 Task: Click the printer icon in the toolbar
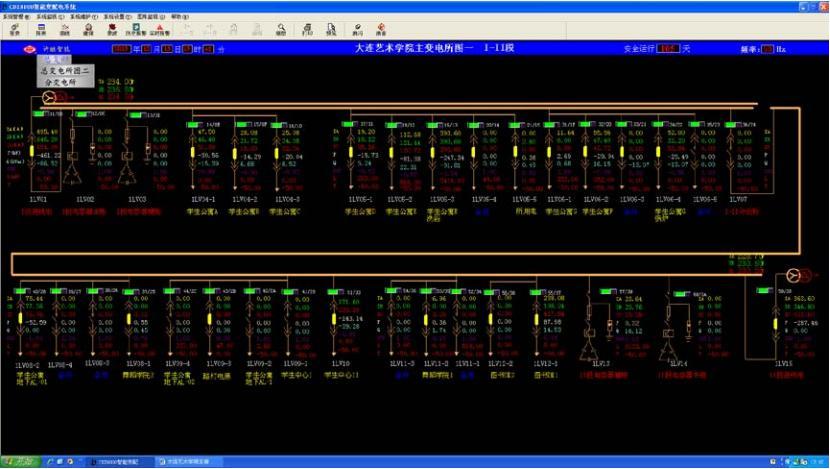[x=306, y=30]
